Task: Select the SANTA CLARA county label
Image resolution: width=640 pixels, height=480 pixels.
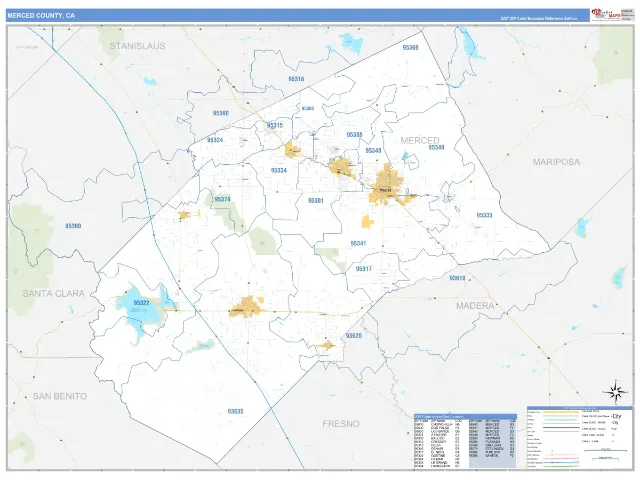Action: [53, 293]
